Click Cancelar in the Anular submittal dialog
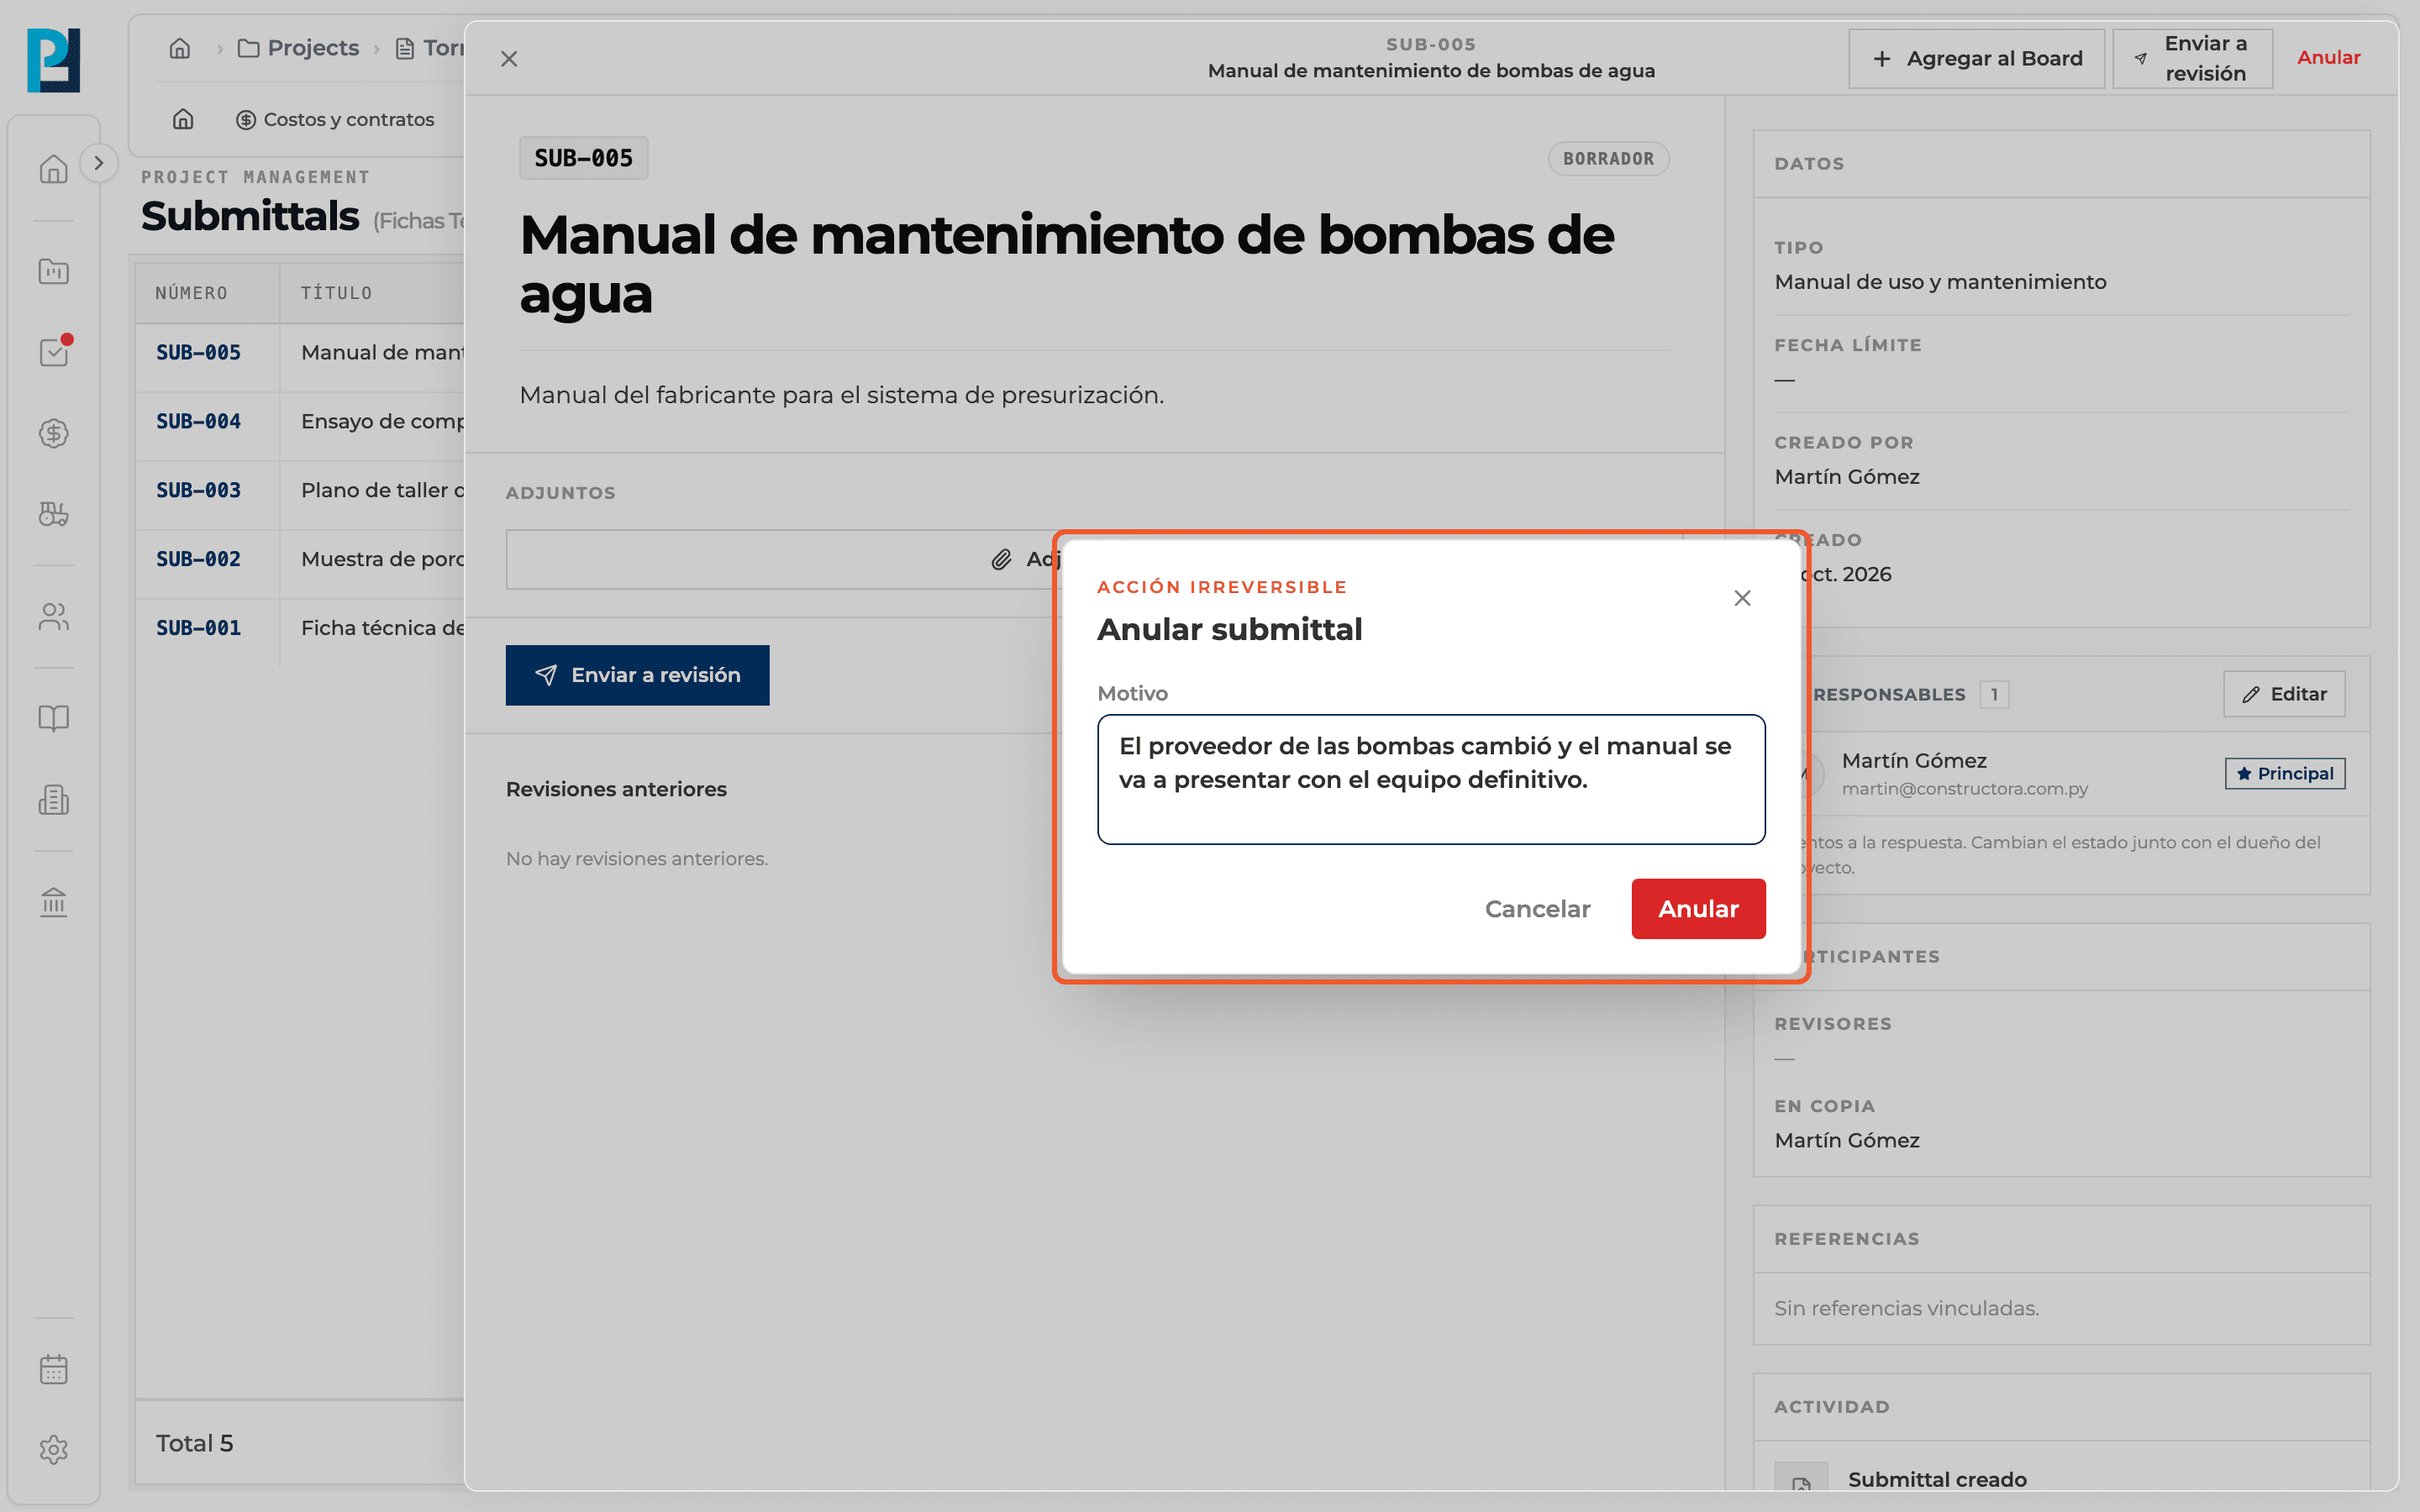The image size is (2420, 1512). click(1537, 908)
